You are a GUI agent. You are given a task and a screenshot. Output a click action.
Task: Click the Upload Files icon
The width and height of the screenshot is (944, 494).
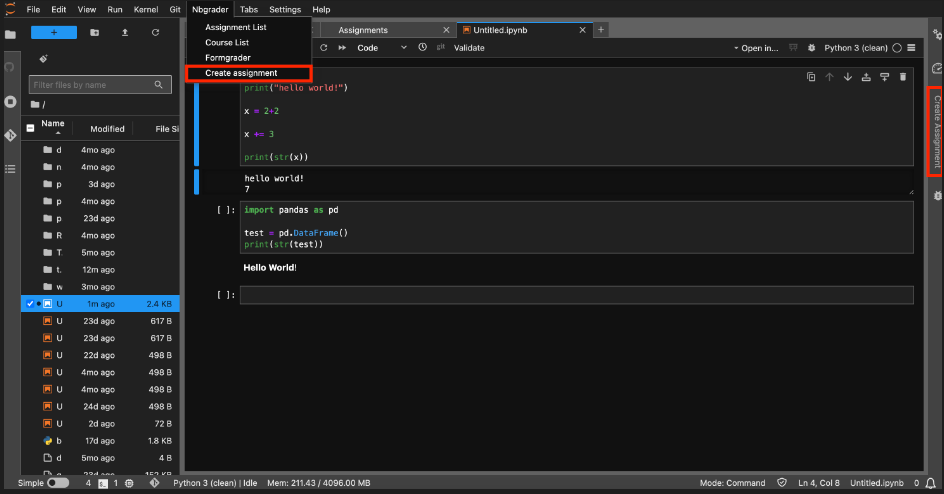click(x=125, y=32)
